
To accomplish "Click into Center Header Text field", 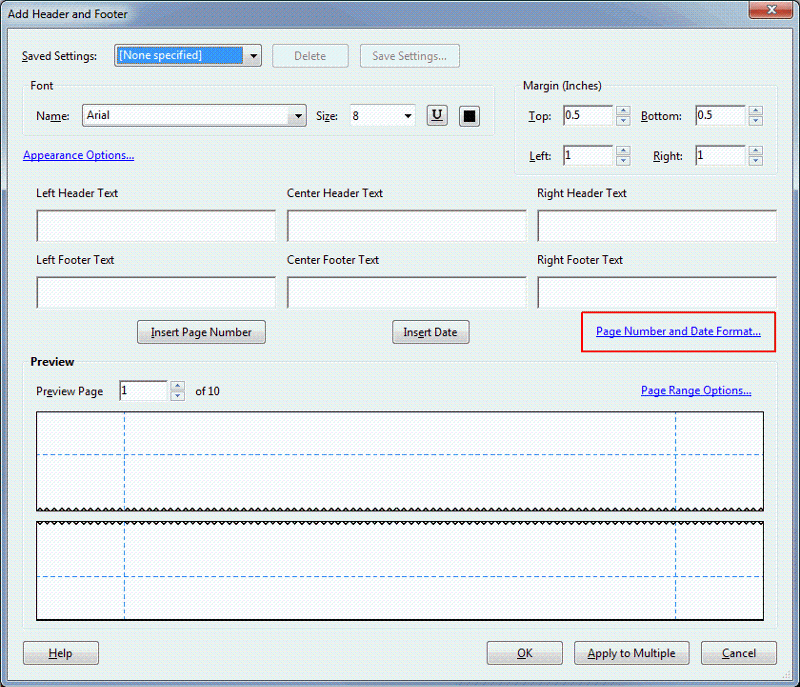I will [407, 225].
